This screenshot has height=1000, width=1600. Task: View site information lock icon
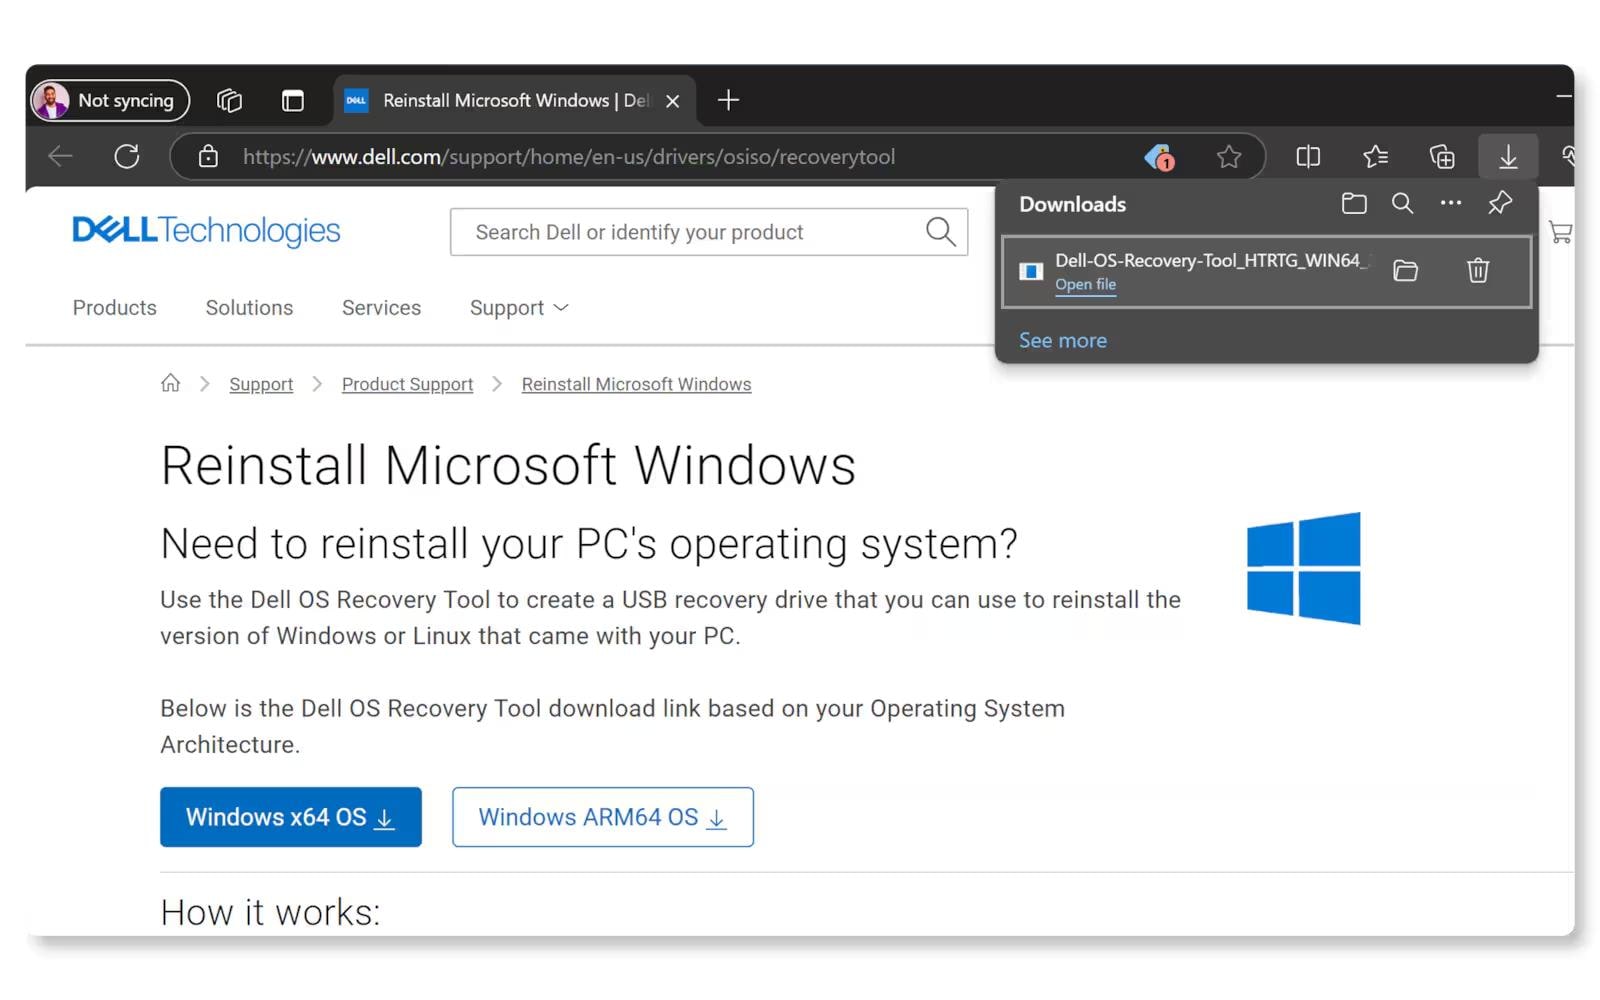tap(208, 156)
